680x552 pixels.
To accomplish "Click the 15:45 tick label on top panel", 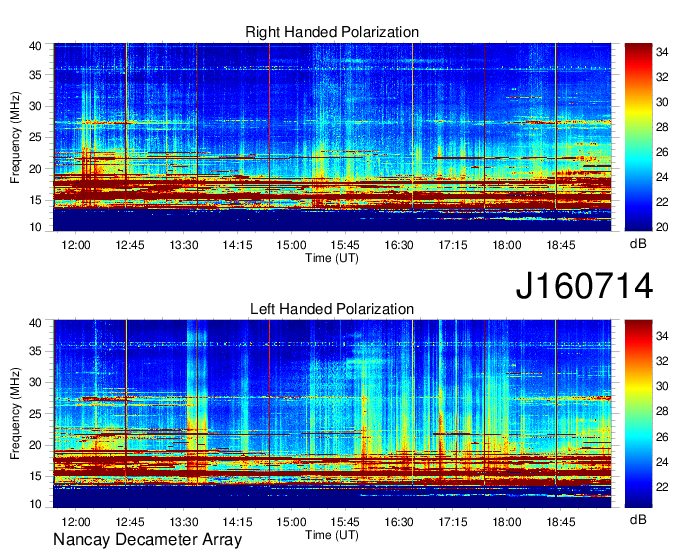I will pos(345,245).
